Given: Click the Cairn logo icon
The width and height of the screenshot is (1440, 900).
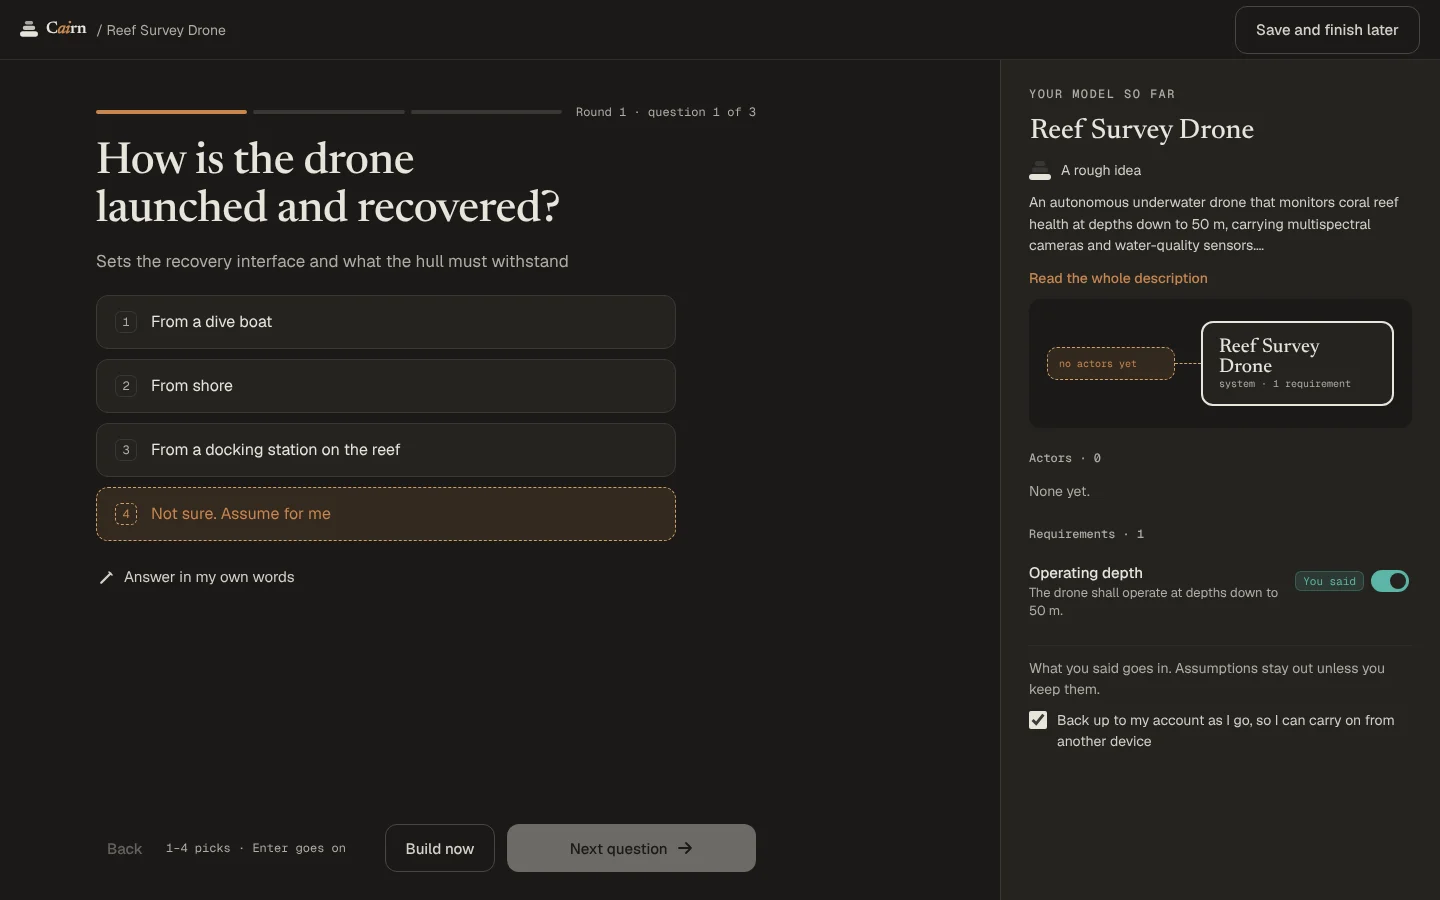Looking at the screenshot, I should pos(29,29).
